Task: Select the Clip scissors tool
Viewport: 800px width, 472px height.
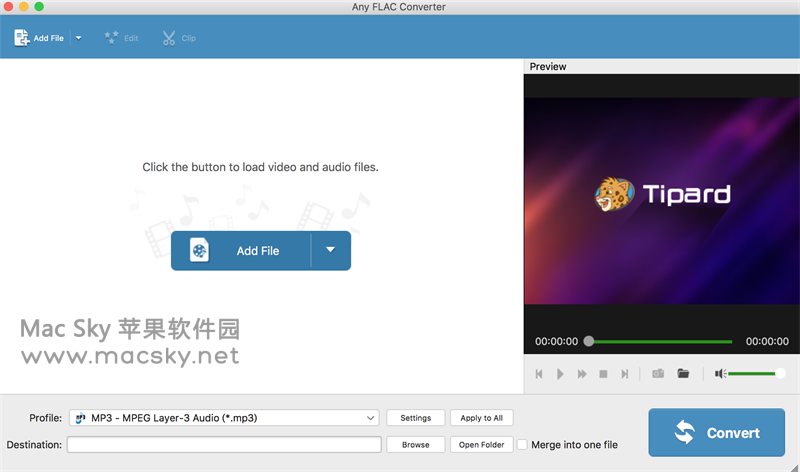Action: [x=179, y=38]
